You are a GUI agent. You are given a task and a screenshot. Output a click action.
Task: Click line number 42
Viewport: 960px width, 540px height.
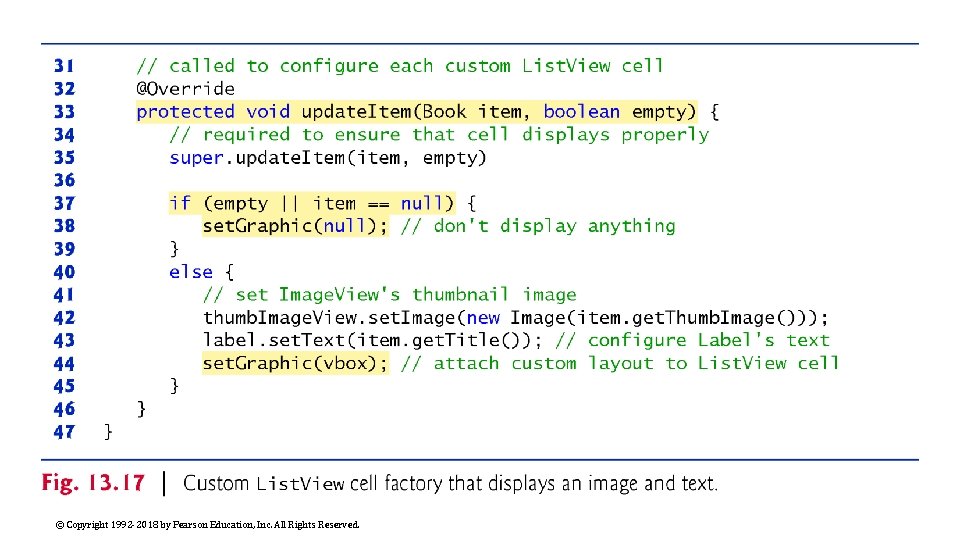64,318
